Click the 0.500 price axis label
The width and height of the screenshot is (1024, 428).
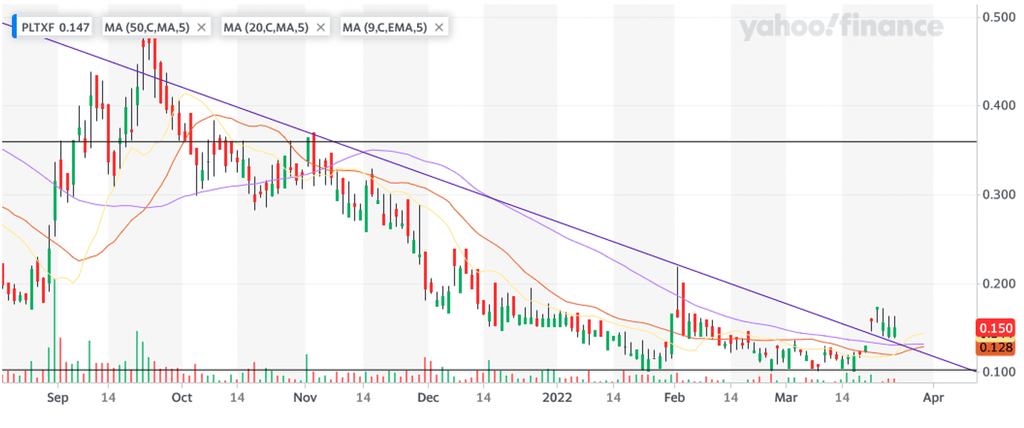(1001, 17)
